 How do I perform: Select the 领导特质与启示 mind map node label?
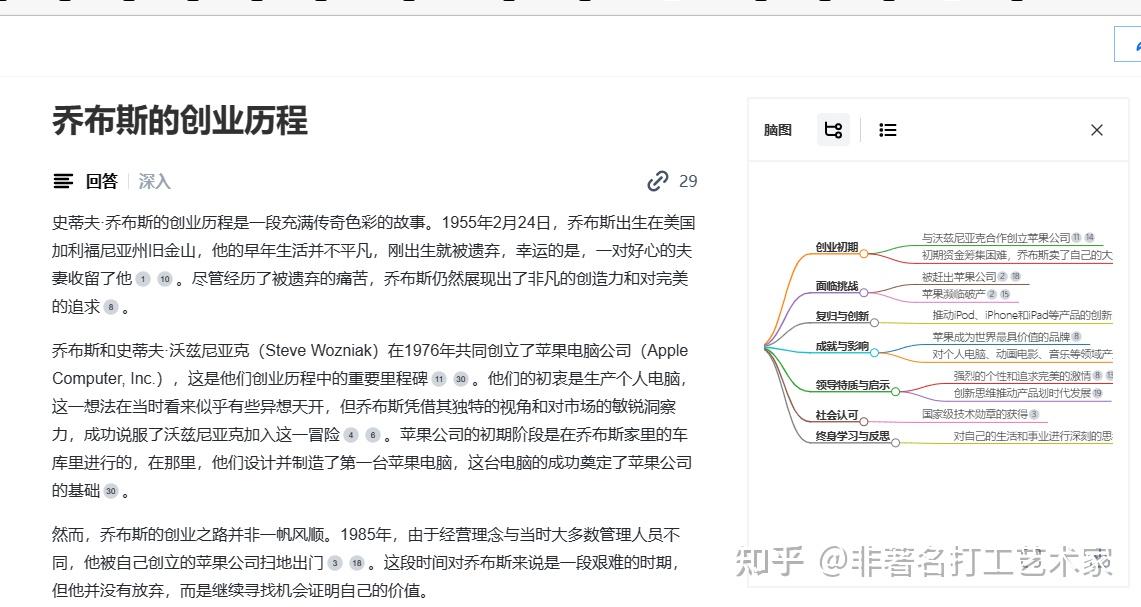(852, 385)
